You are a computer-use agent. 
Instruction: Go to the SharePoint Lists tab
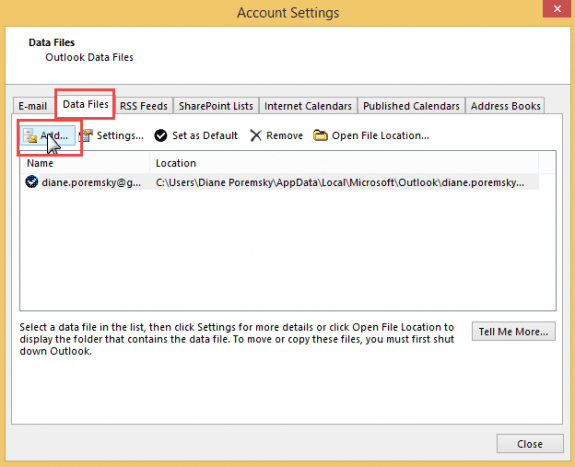216,106
